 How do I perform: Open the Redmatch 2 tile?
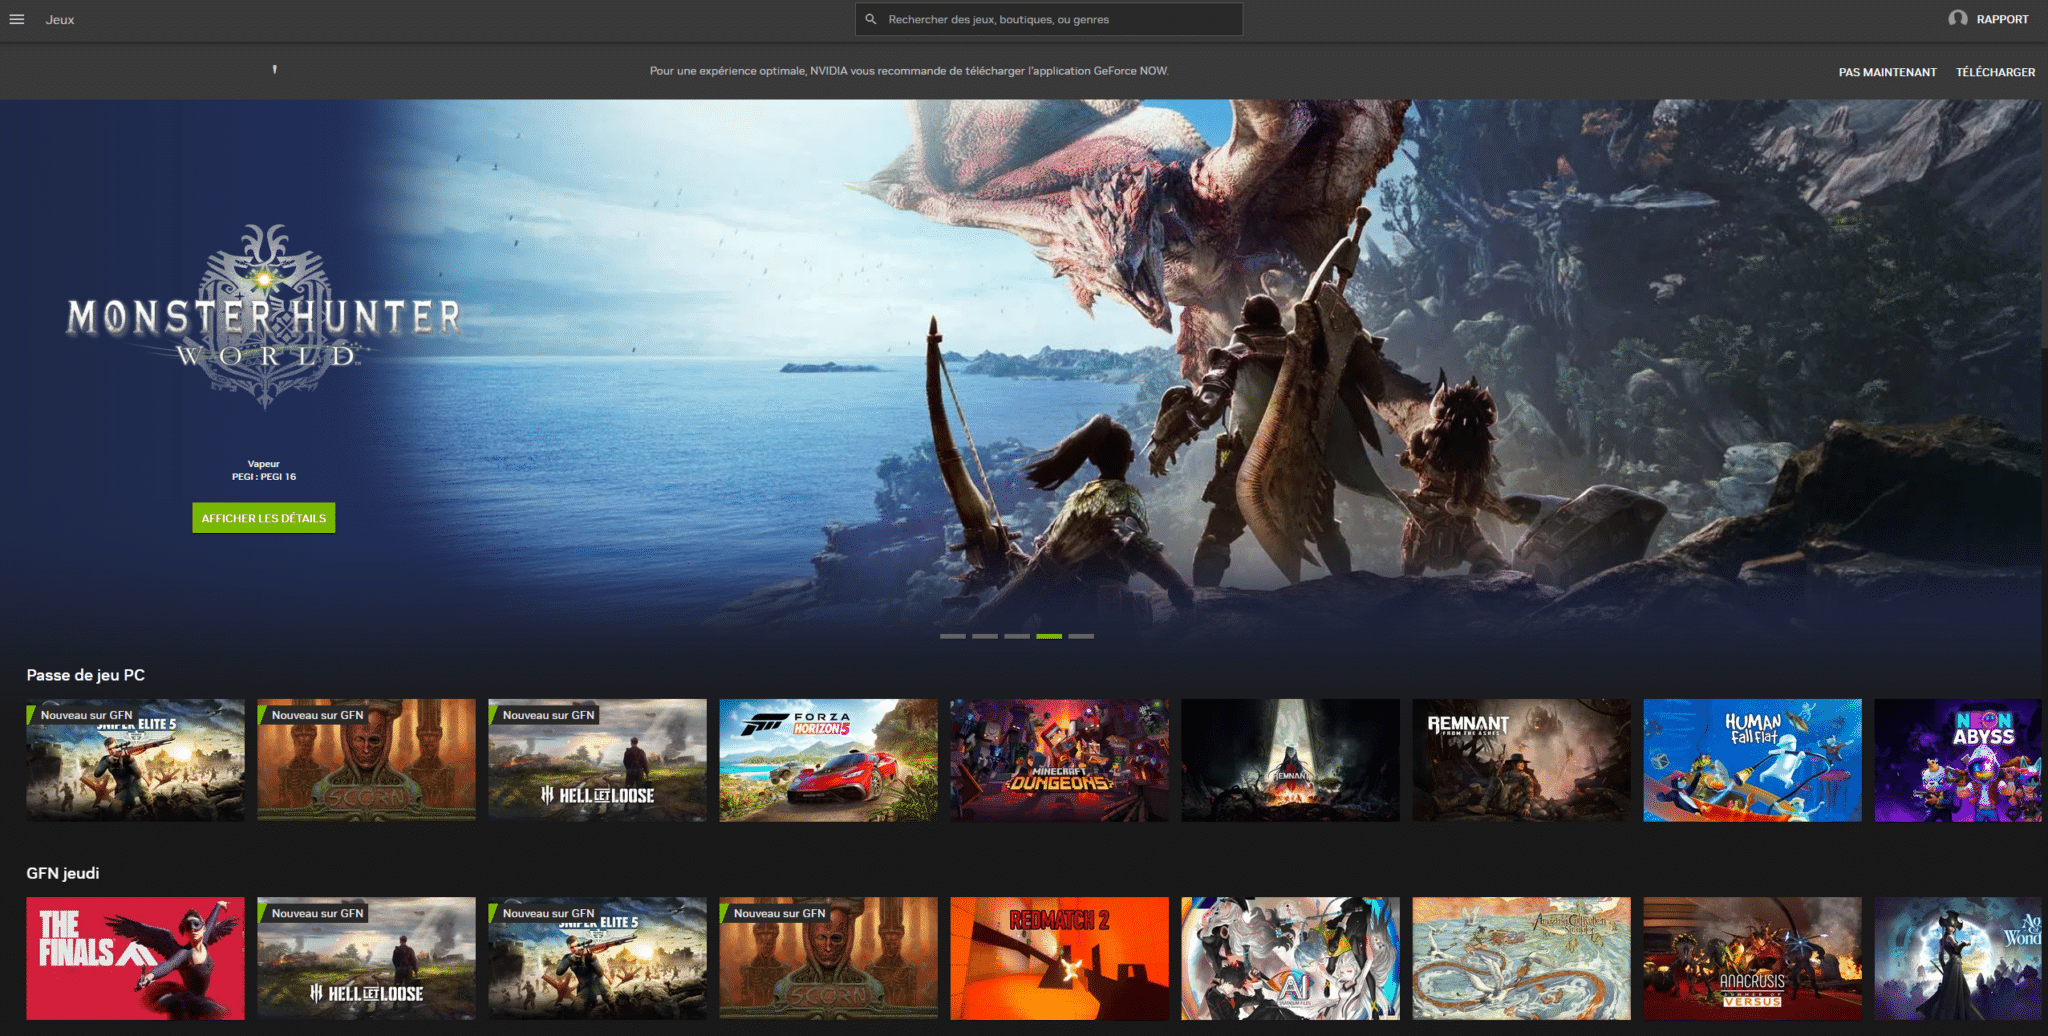point(1059,958)
